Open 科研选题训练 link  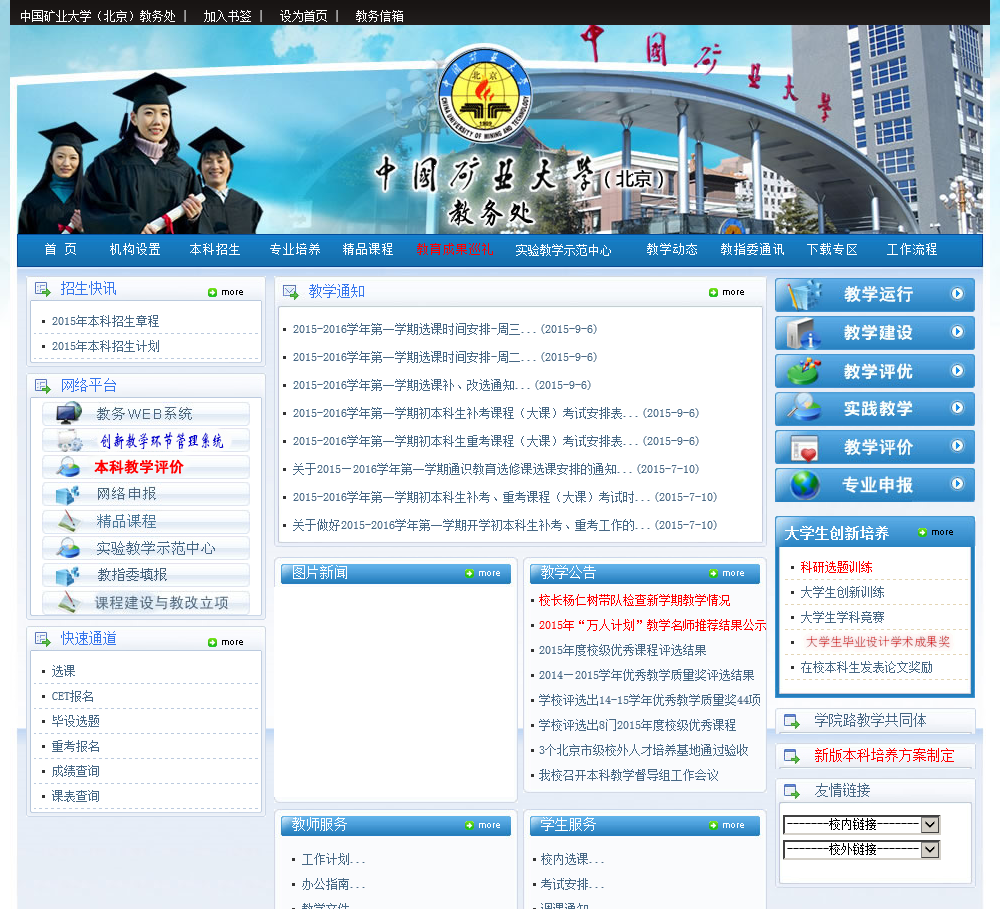(836, 567)
